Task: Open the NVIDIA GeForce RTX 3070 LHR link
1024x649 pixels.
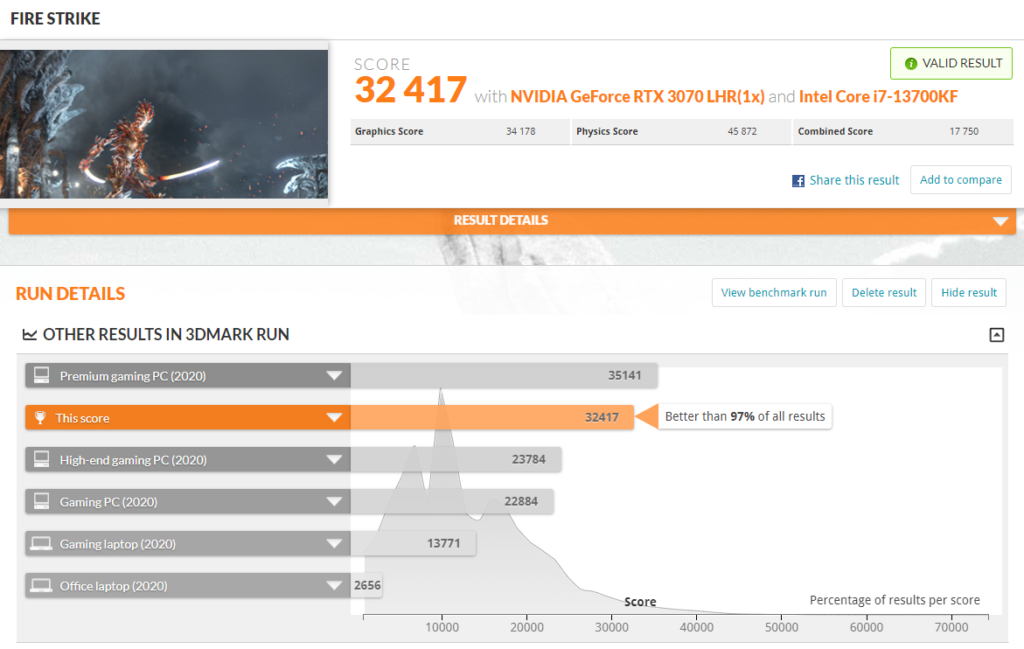Action: pyautogui.click(x=637, y=97)
